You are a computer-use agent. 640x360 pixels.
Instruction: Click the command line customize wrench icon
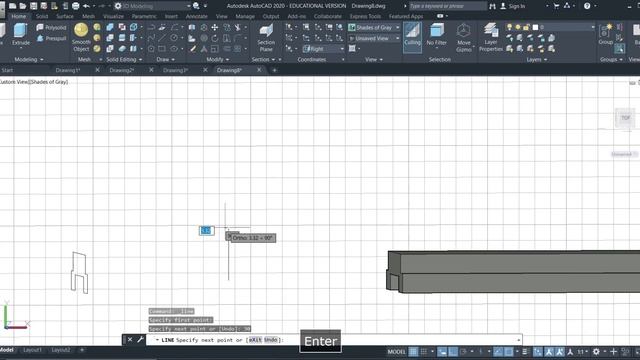(x=140, y=340)
